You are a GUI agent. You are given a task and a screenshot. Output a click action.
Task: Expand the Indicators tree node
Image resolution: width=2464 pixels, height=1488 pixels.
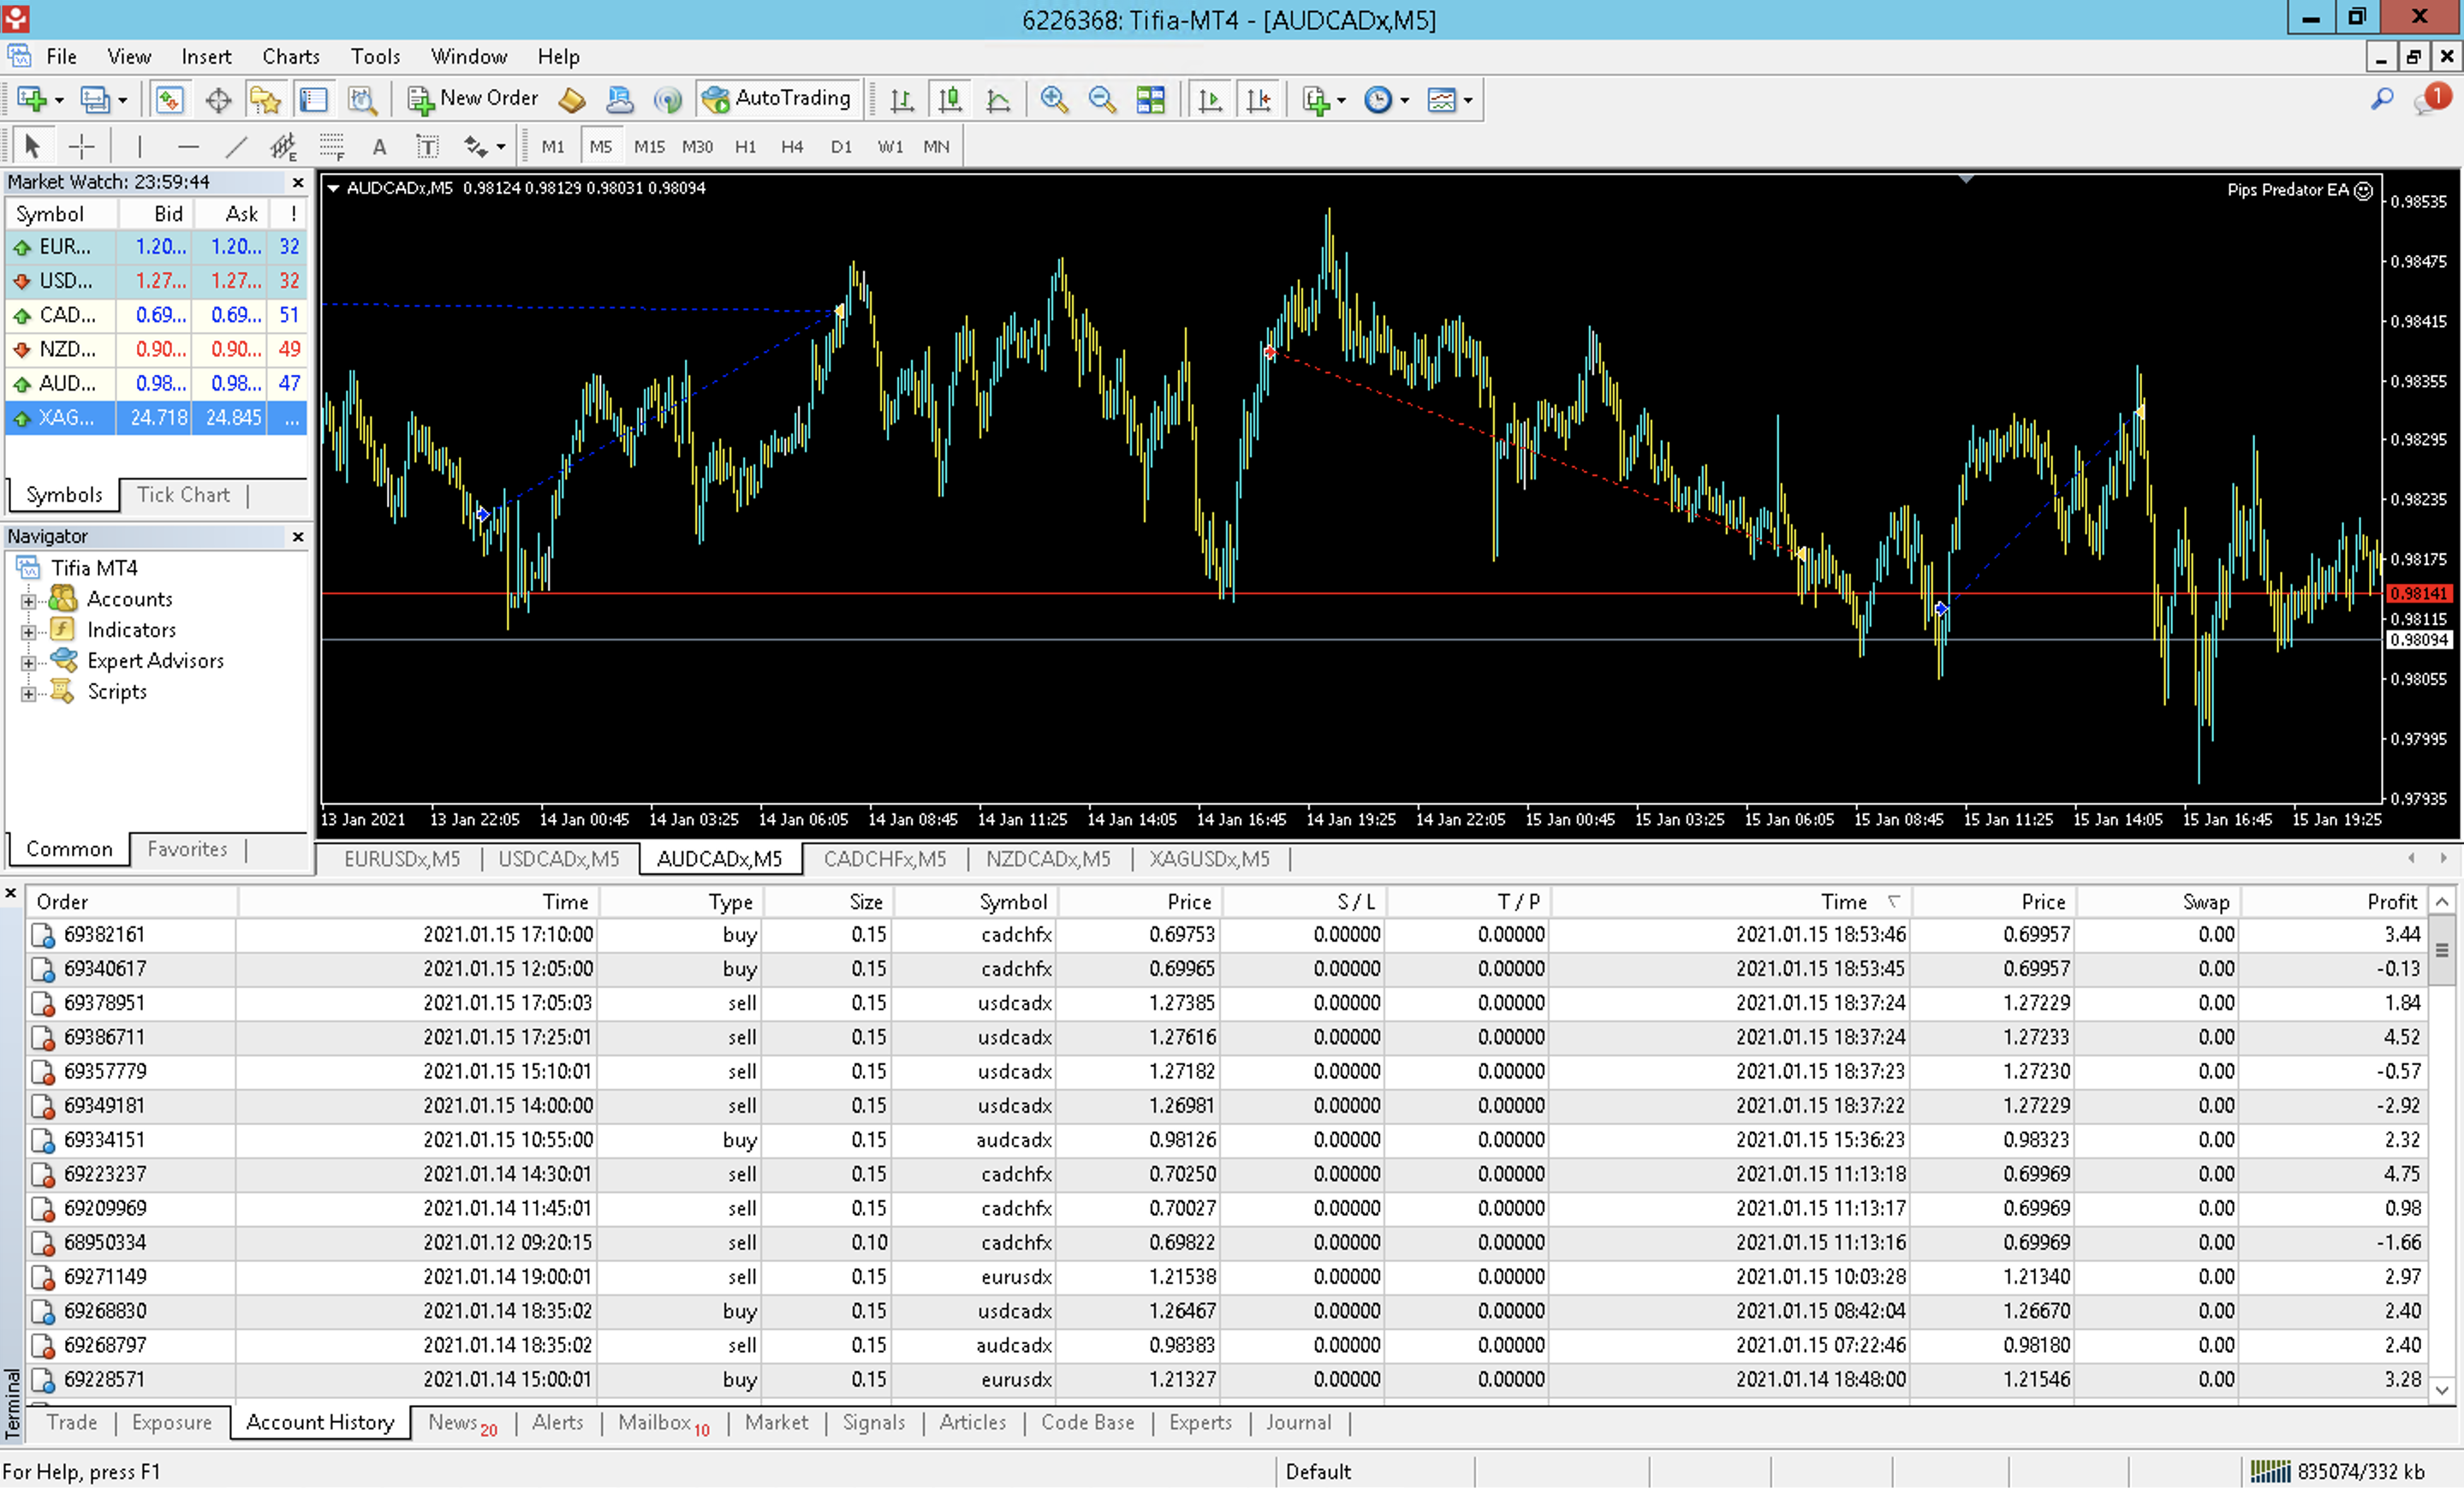[28, 631]
